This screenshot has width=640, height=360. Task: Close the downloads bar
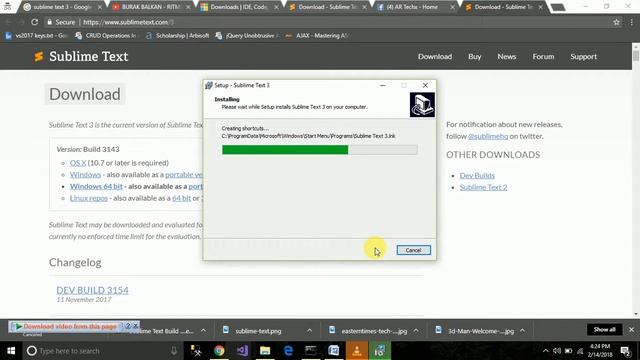(631, 329)
